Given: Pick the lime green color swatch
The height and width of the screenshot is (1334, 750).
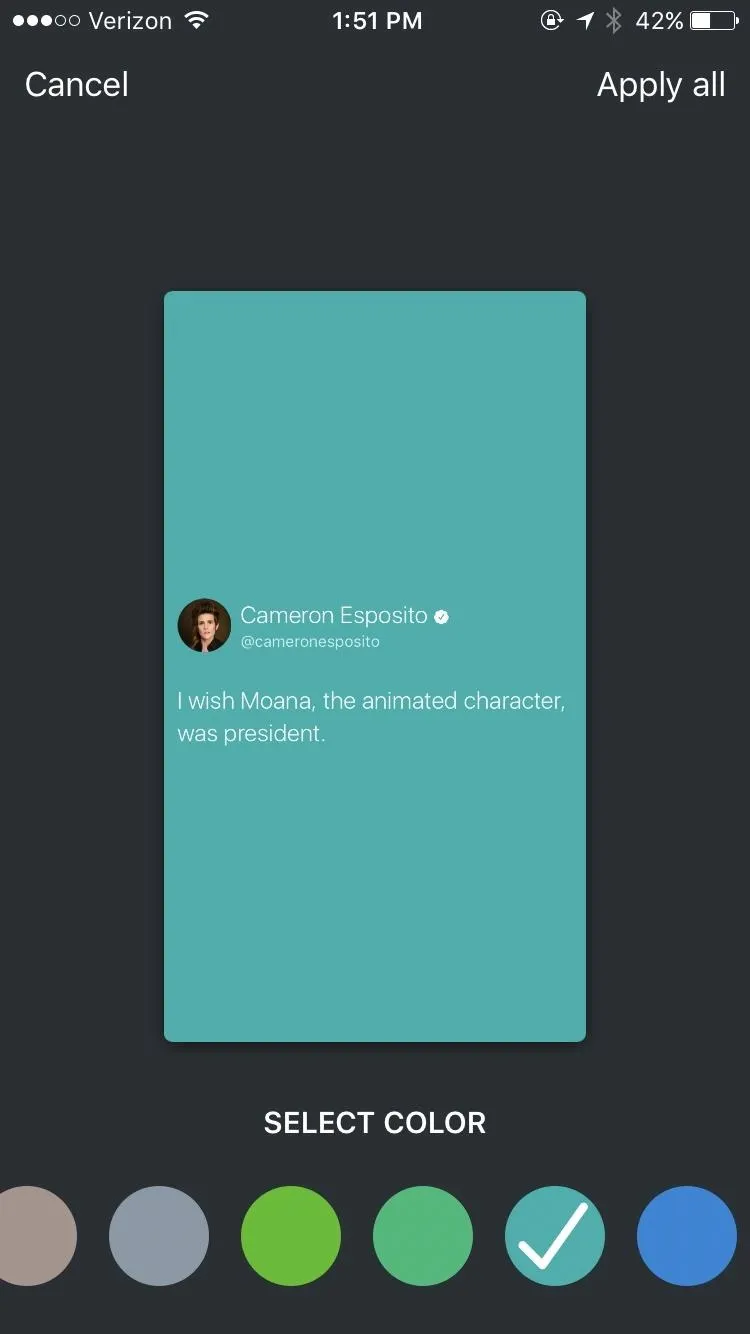Looking at the screenshot, I should [291, 1236].
